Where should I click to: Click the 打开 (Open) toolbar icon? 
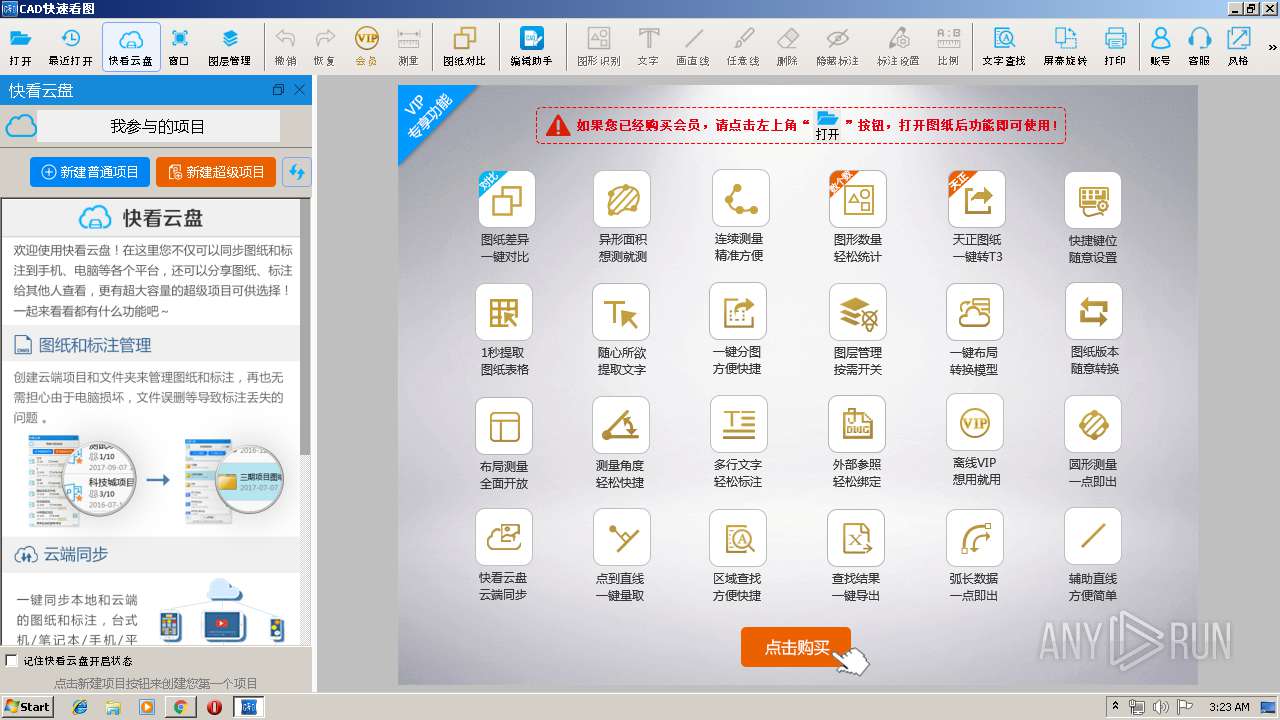click(x=20, y=47)
